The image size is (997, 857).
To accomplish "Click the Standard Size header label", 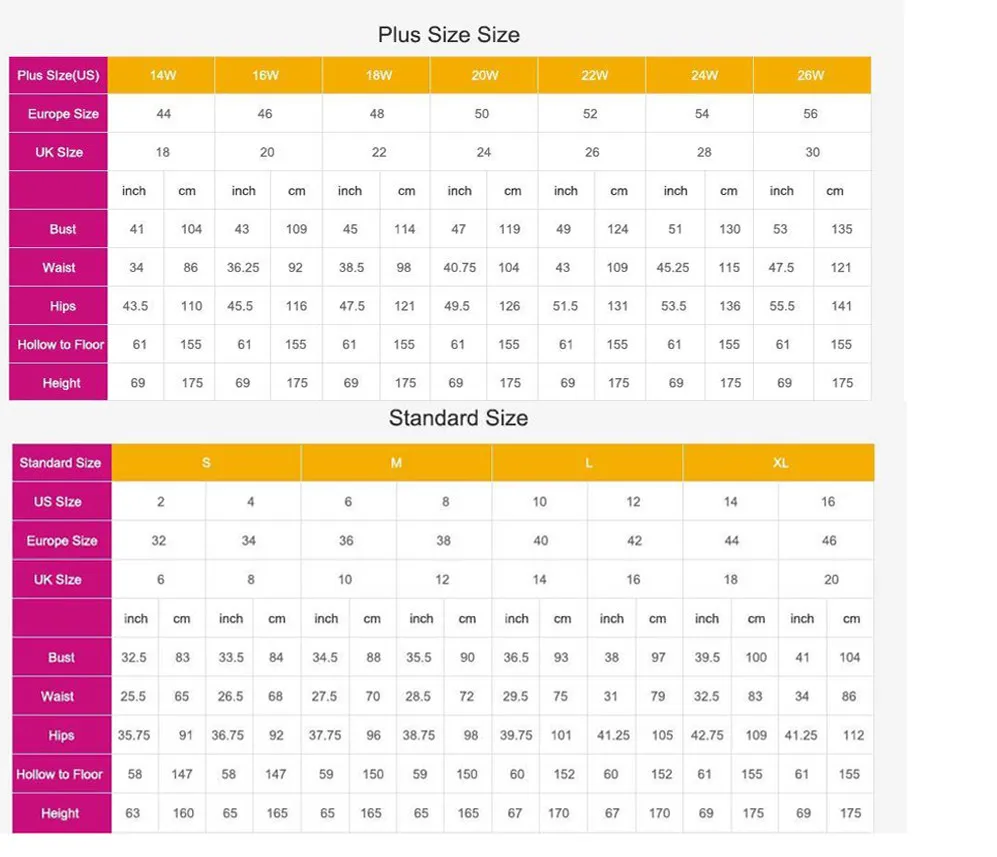I will 62,463.
